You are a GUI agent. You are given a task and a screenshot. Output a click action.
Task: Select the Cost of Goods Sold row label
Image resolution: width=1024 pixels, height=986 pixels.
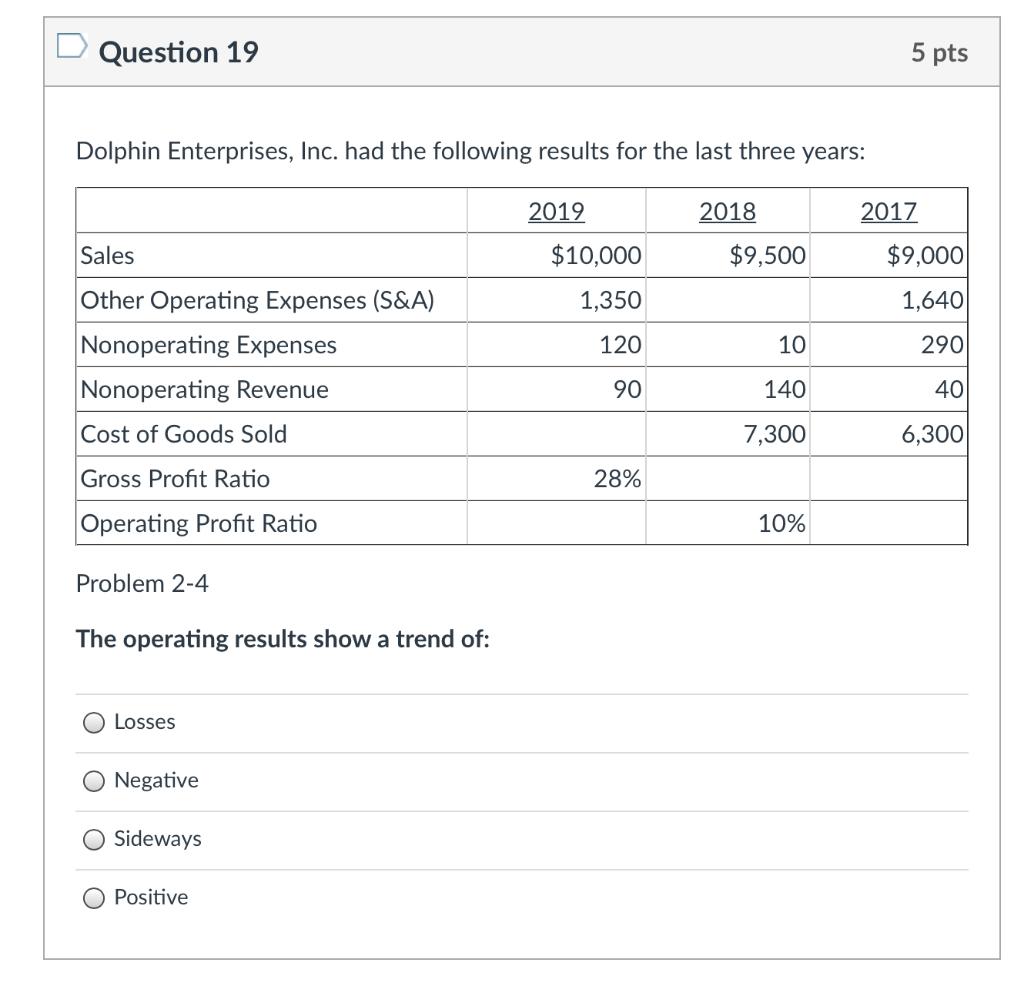(x=166, y=434)
